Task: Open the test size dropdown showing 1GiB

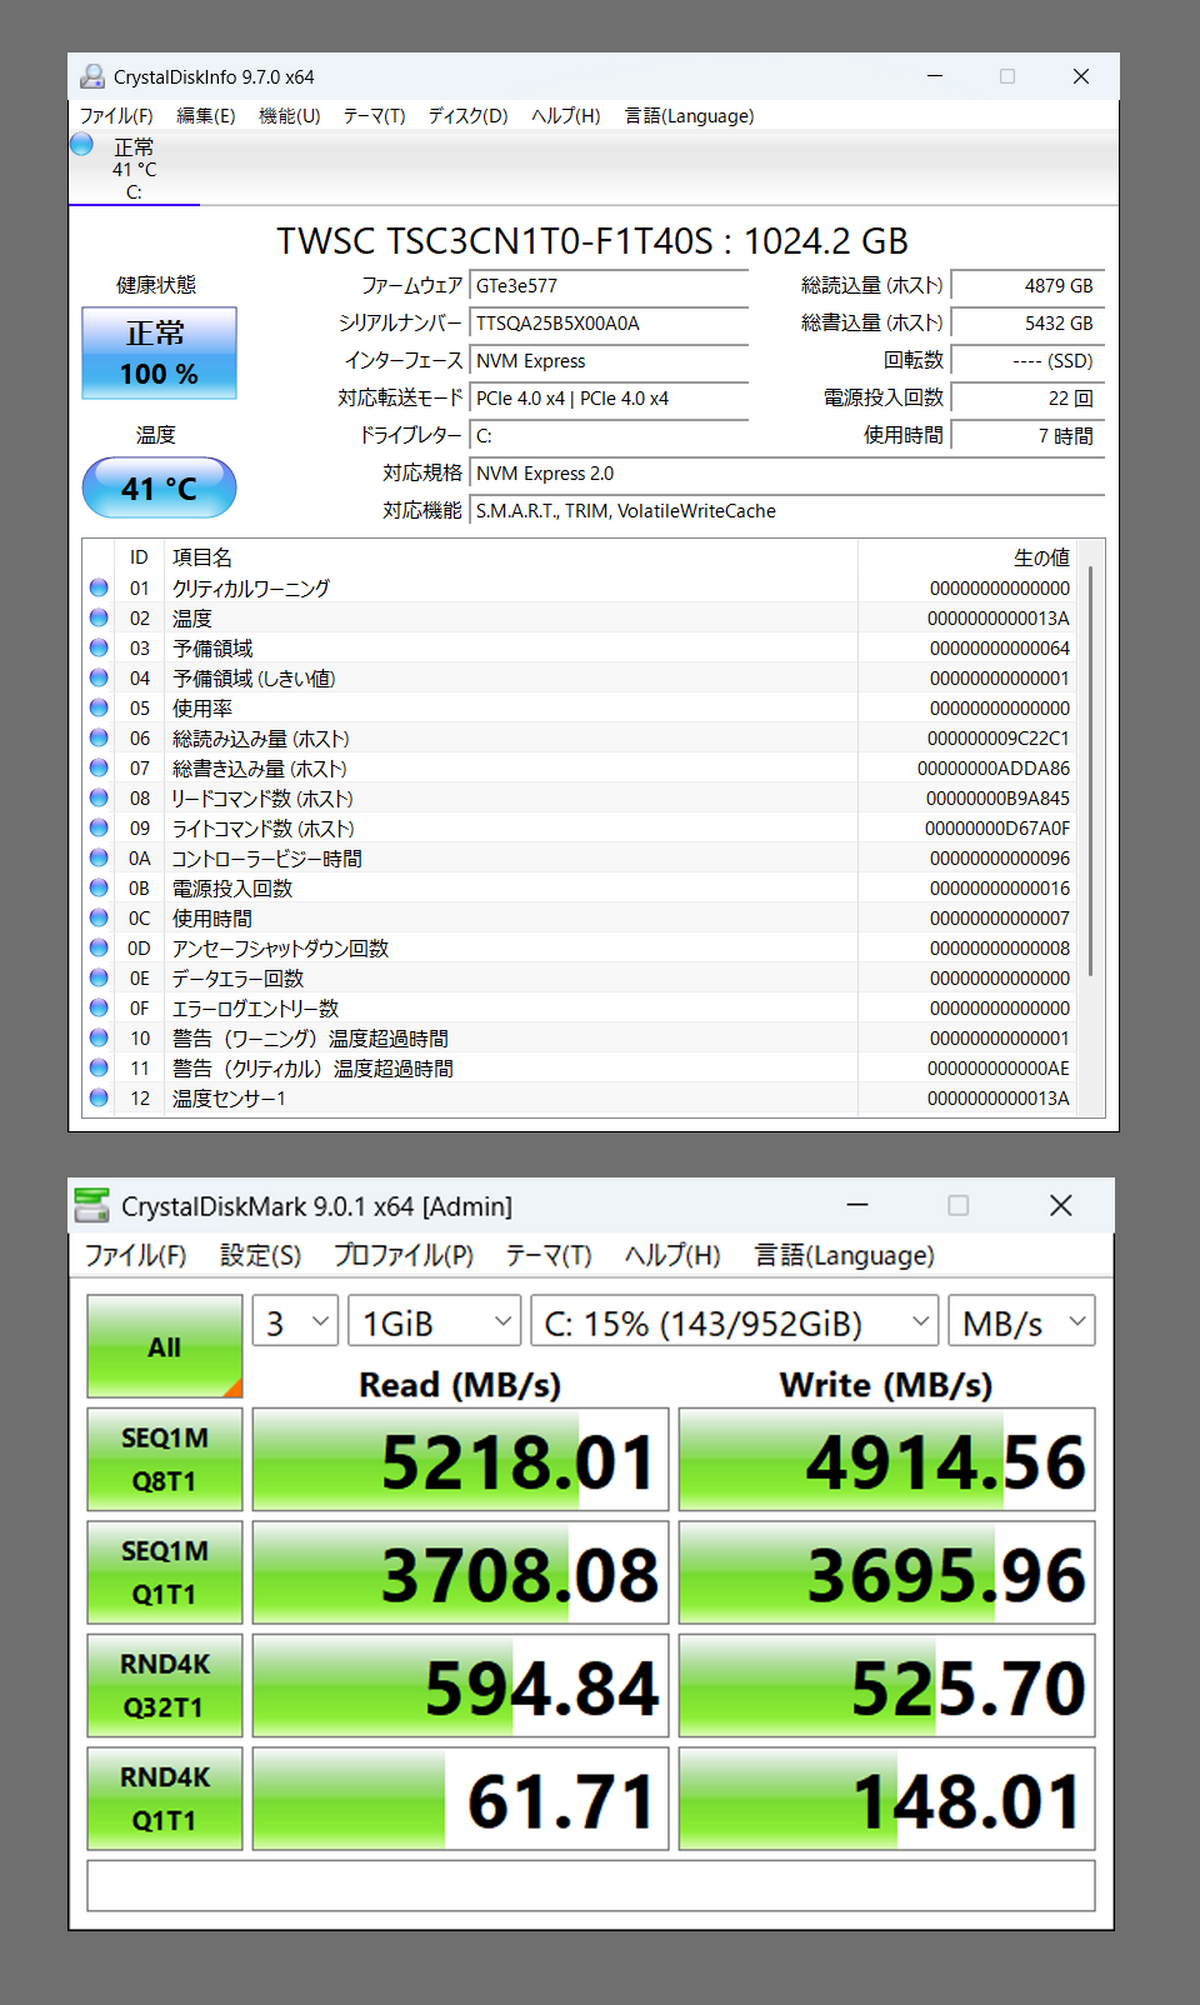Action: [435, 1322]
